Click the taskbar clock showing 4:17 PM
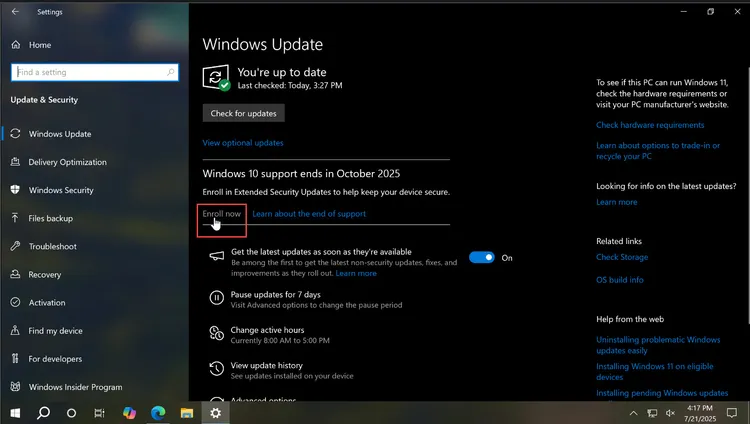The image size is (750, 424). coord(700,413)
